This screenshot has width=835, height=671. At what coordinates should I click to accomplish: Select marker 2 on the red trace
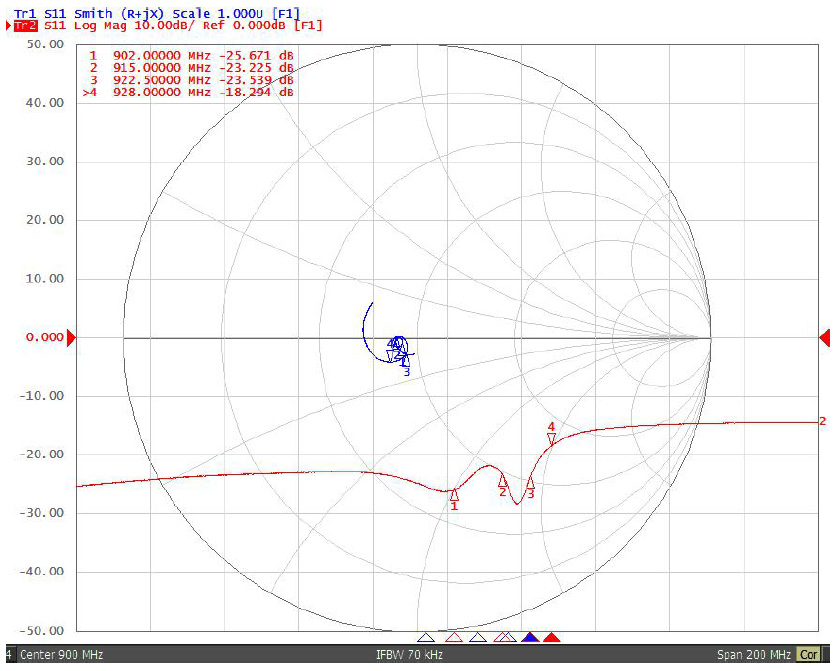[503, 481]
